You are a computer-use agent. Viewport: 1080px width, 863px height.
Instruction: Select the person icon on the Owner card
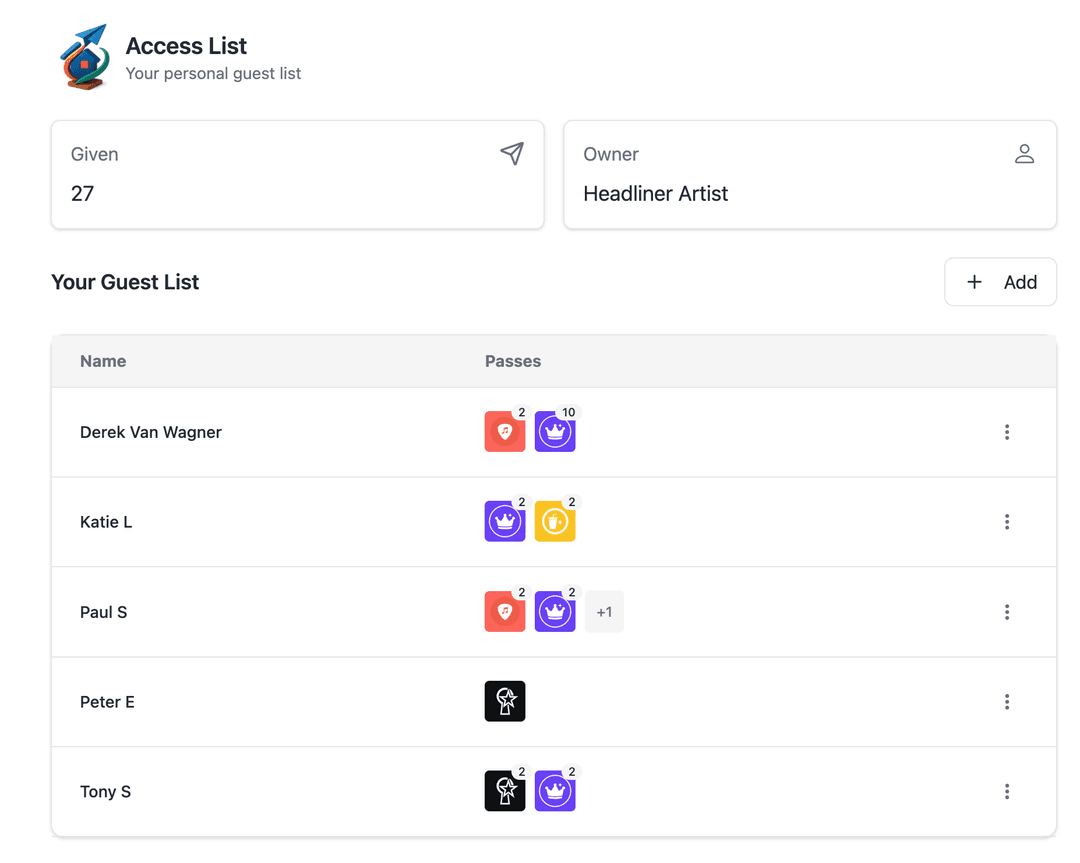pyautogui.click(x=1025, y=154)
